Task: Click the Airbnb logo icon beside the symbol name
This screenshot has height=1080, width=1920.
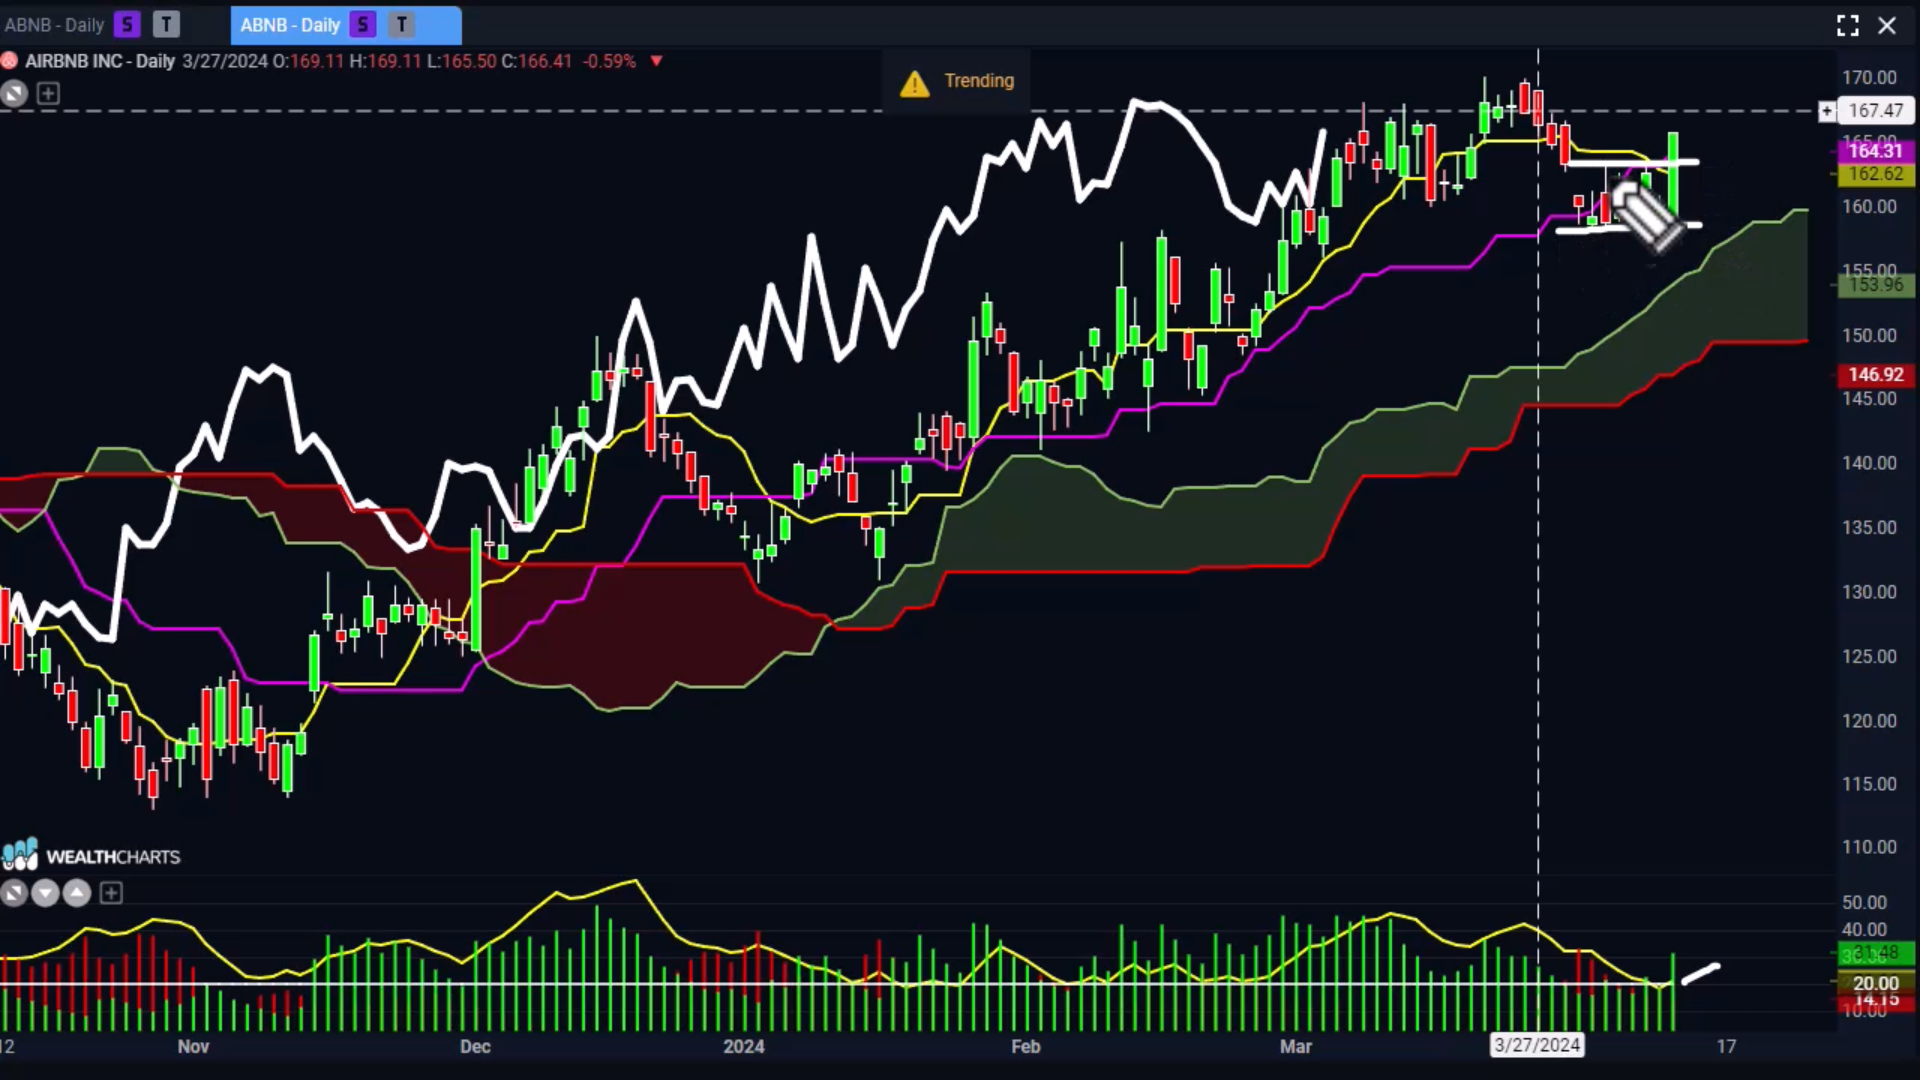Action: tap(9, 61)
